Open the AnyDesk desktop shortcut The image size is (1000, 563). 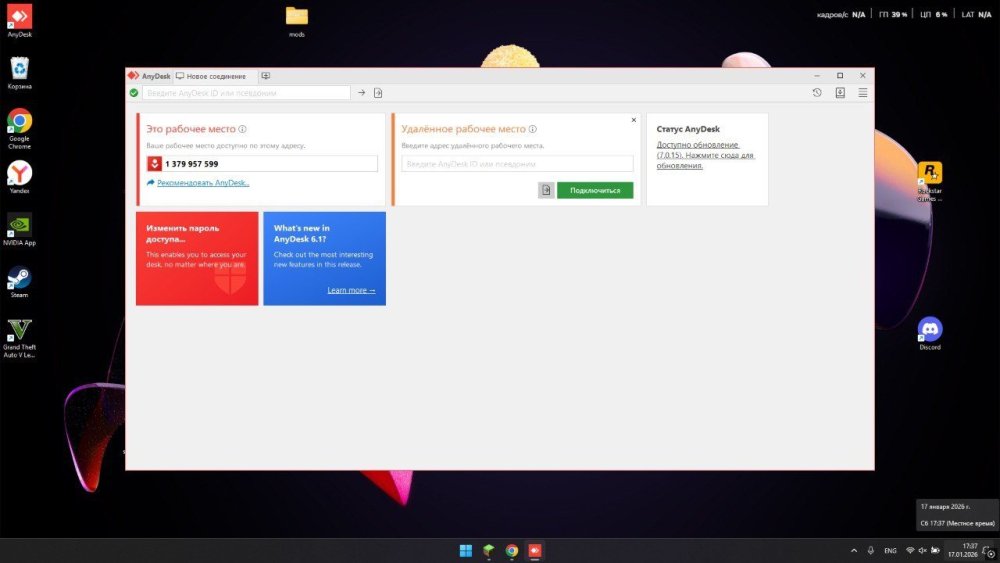coord(19,20)
